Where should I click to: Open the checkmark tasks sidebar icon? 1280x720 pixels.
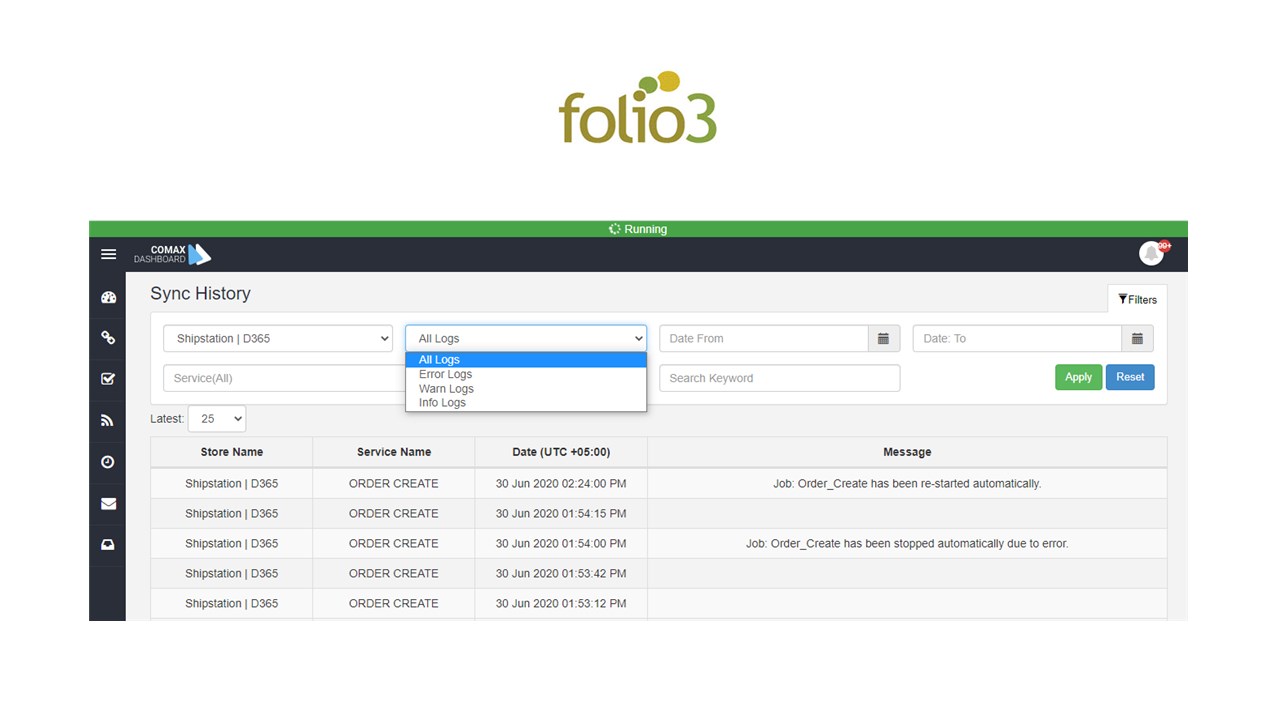[x=108, y=379]
